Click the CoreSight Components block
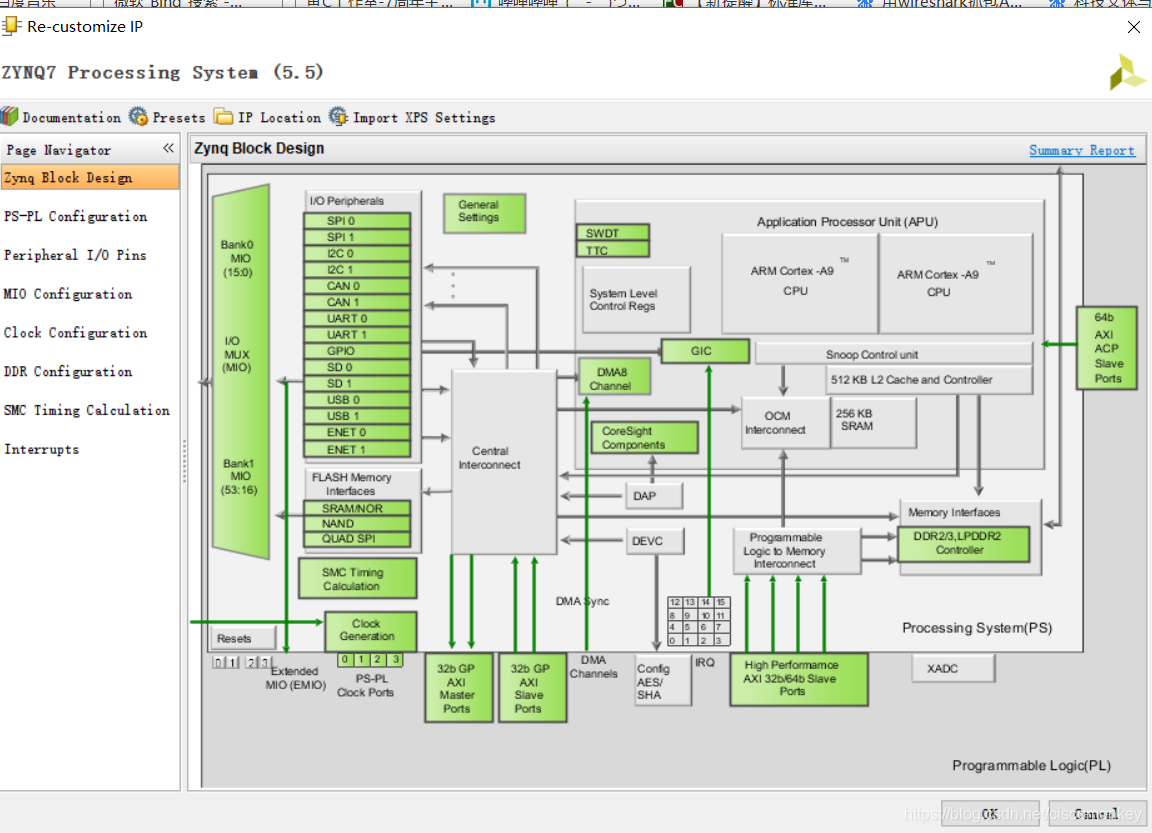1152x833 pixels. pos(644,438)
